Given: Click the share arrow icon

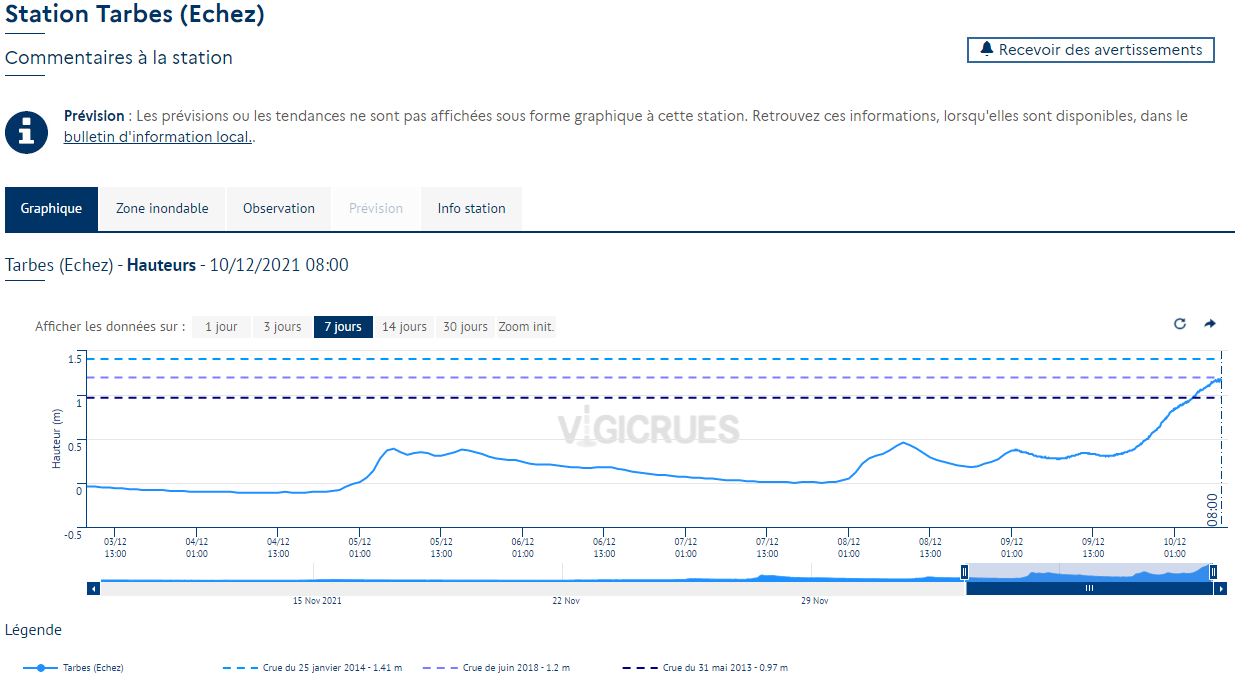Looking at the screenshot, I should (1210, 324).
